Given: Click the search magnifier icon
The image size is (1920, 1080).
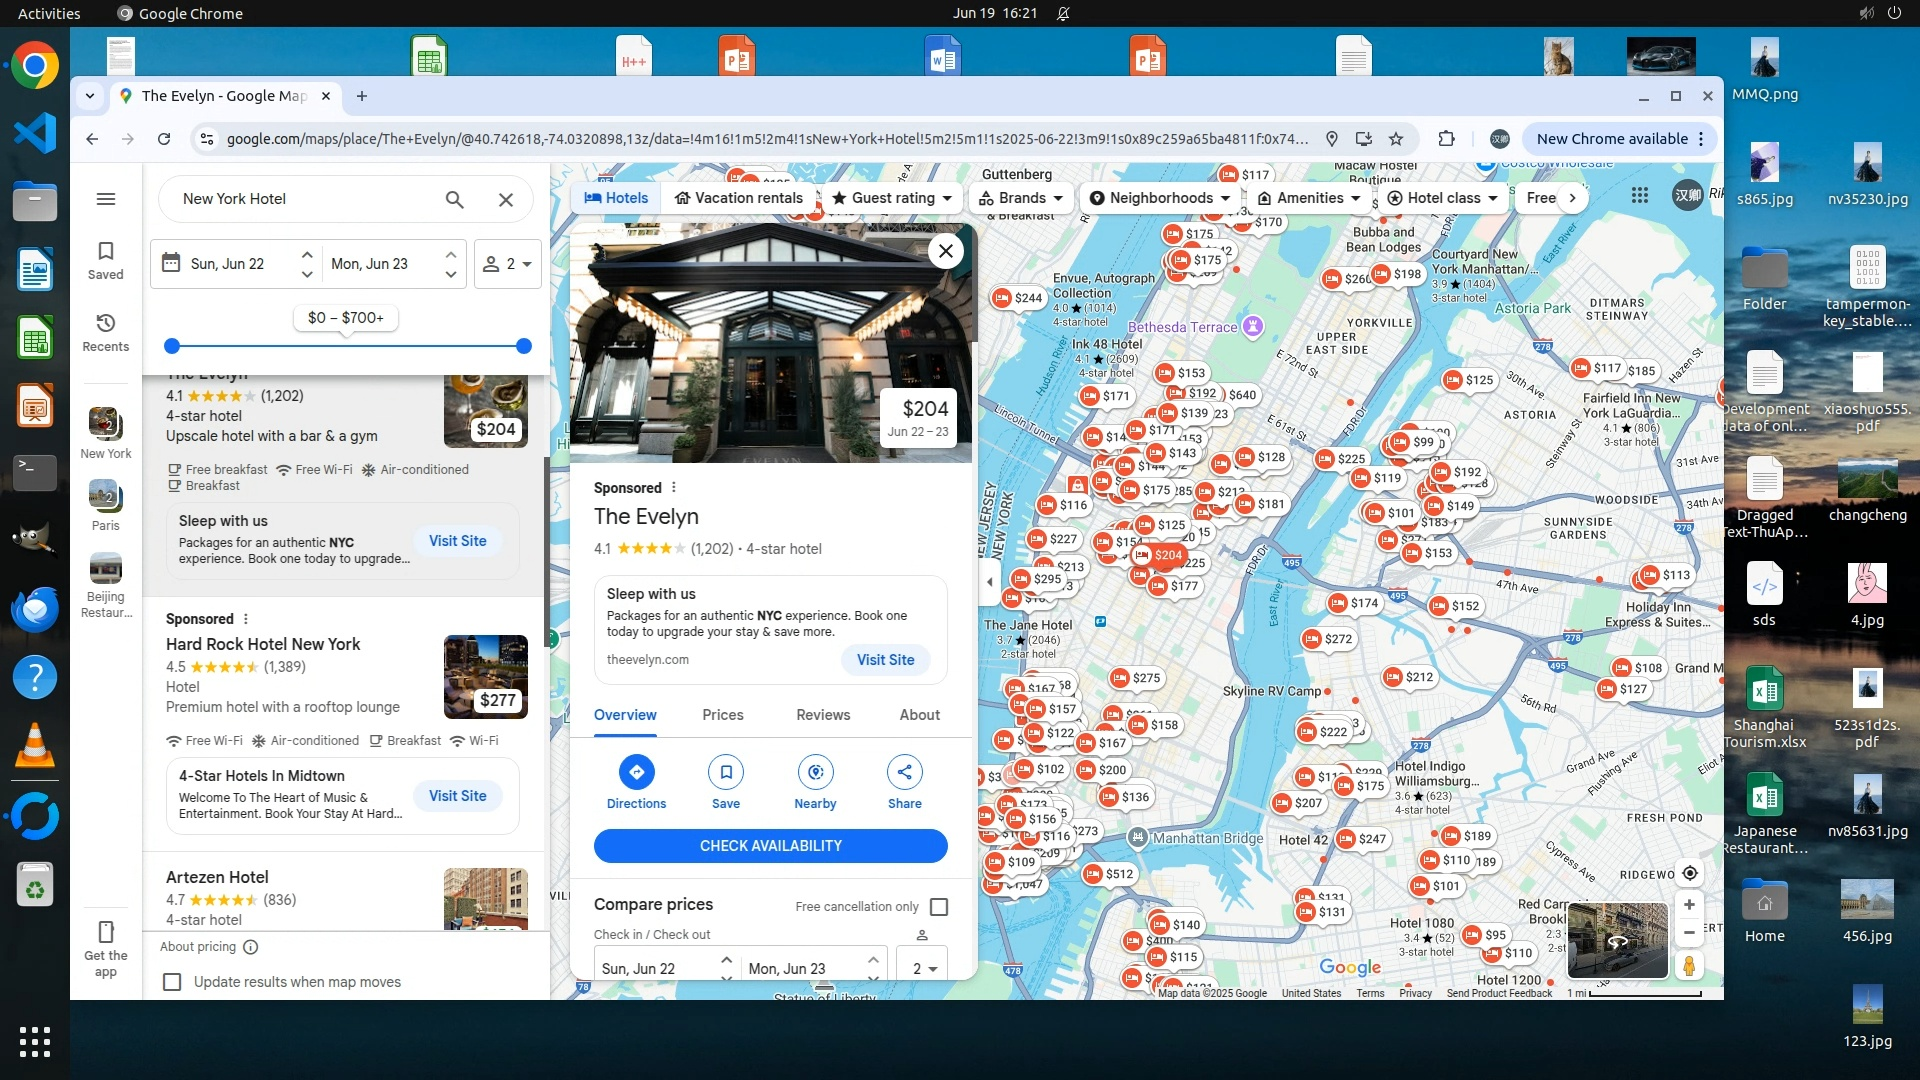Looking at the screenshot, I should [x=454, y=199].
